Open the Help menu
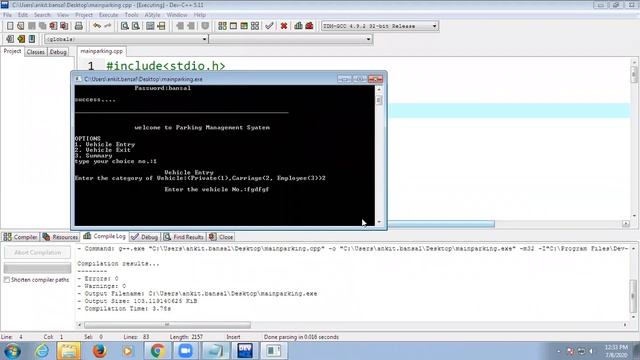The height and width of the screenshot is (360, 640). 200,15
